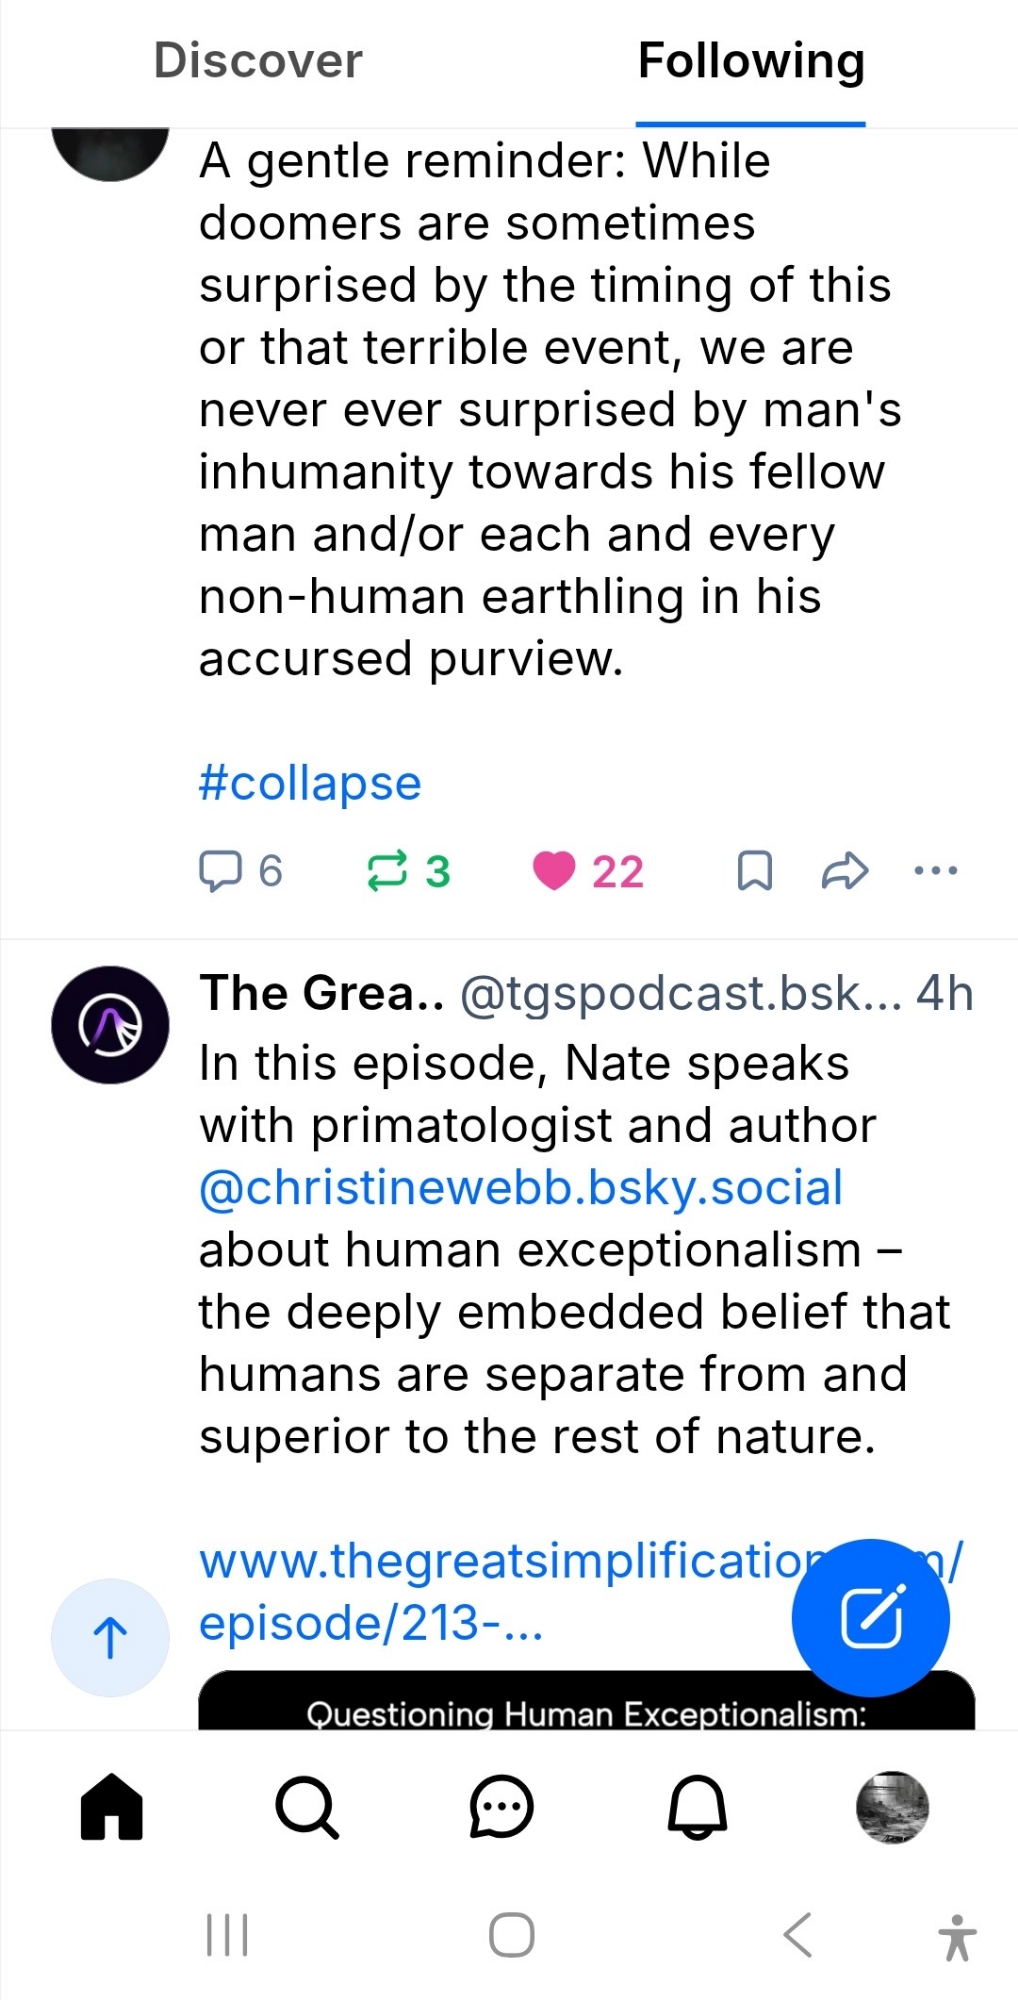Open The Great Simplification podcast avatar
Viewport: 1018px width, 2000px height.
(x=110, y=1025)
